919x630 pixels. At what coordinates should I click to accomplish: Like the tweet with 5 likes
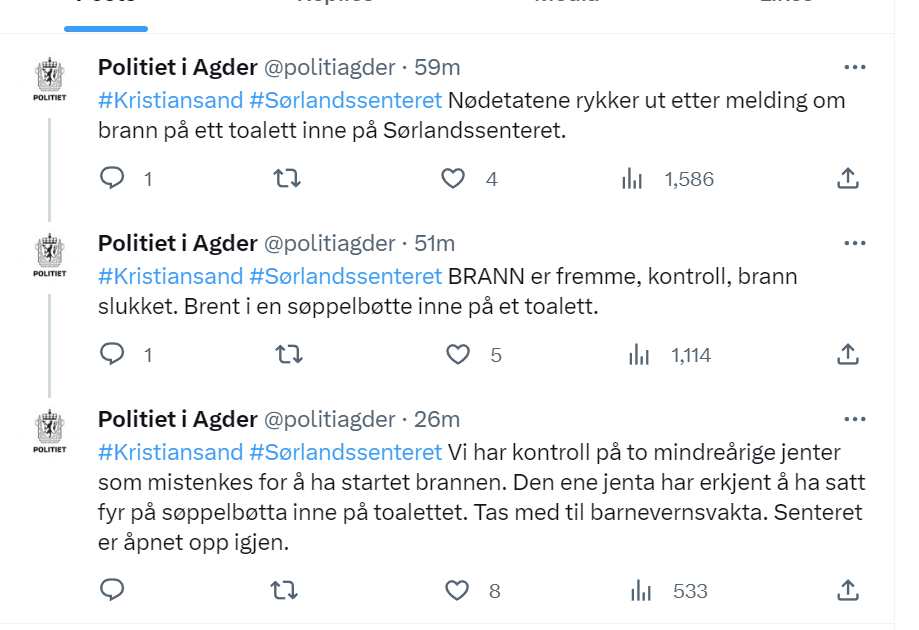[x=458, y=355]
